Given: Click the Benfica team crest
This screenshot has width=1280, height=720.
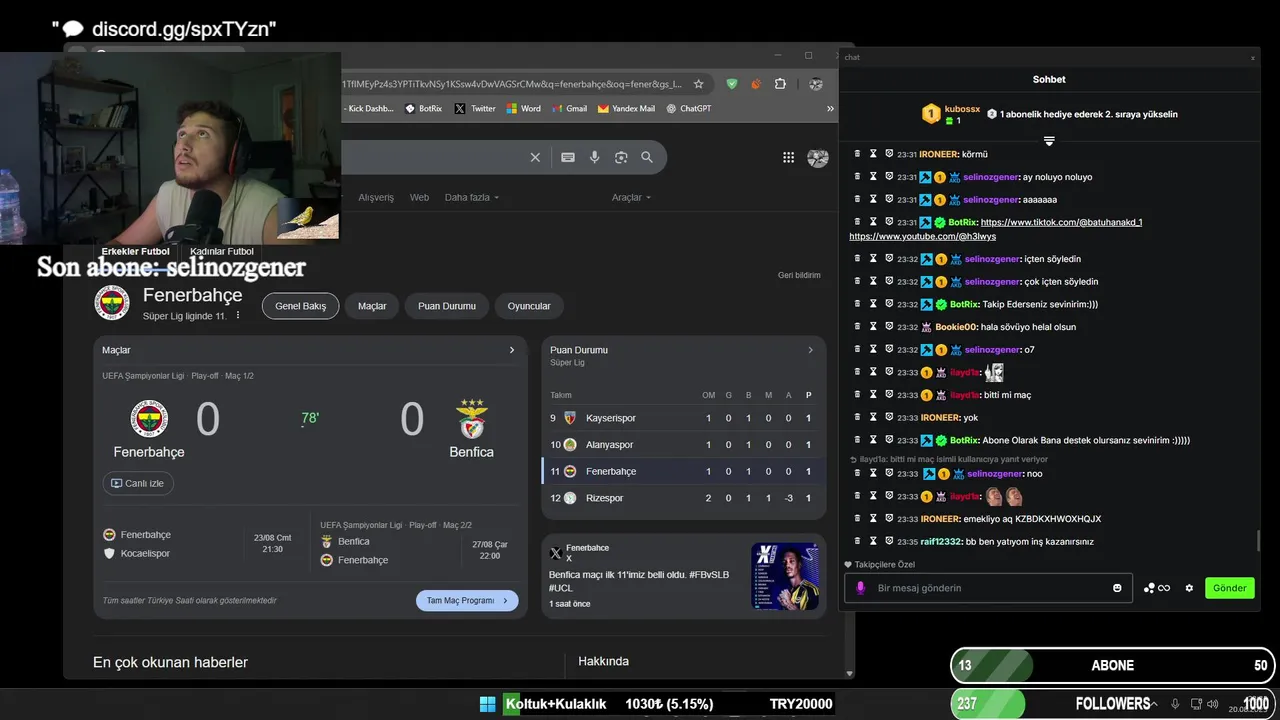Looking at the screenshot, I should (471, 420).
